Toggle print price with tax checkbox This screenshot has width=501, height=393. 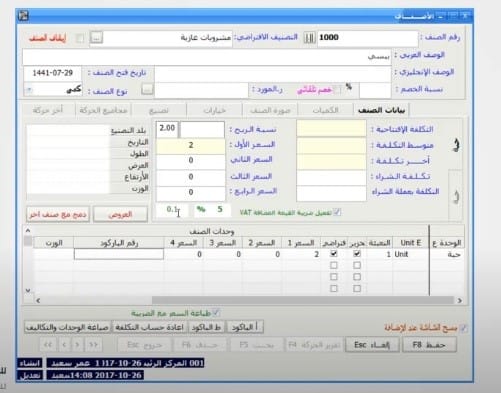(216, 313)
